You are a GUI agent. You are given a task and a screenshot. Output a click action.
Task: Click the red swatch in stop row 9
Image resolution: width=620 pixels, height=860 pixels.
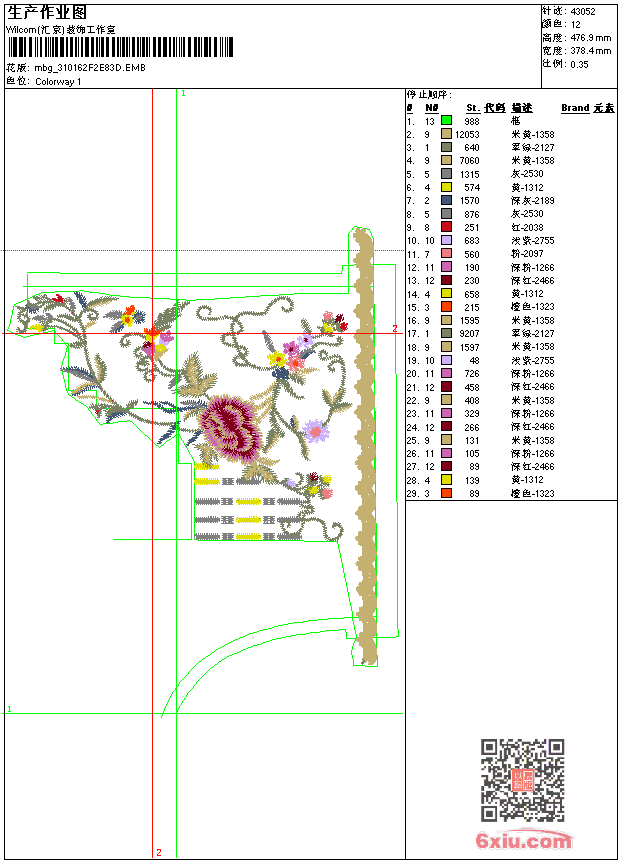tap(447, 227)
